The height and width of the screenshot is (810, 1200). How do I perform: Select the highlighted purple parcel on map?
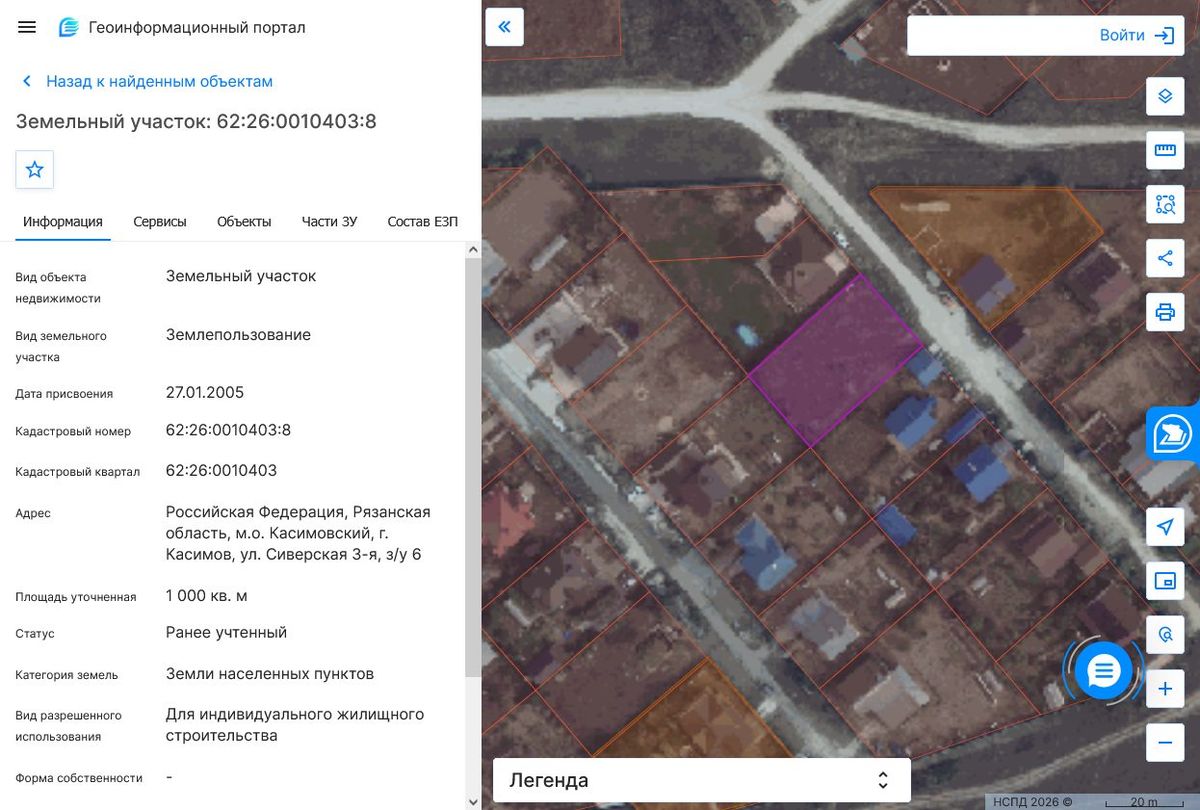(x=834, y=362)
